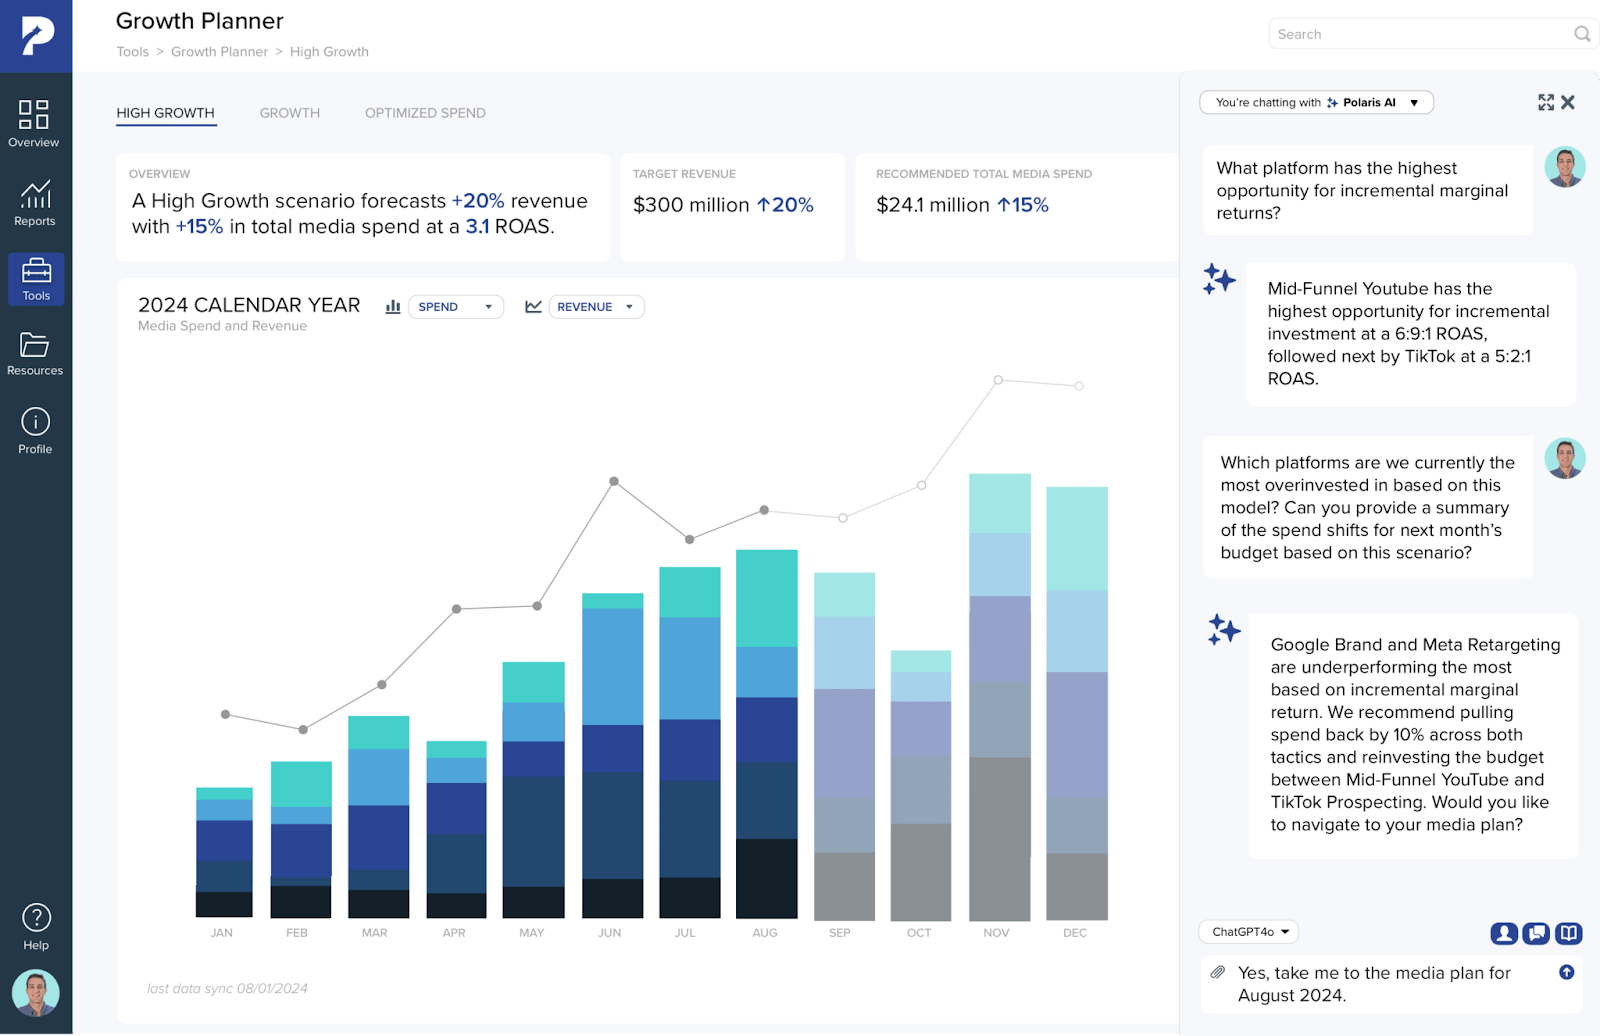Open the knowledge book icon in the chat panel
The image size is (1600, 1036).
tap(1569, 933)
